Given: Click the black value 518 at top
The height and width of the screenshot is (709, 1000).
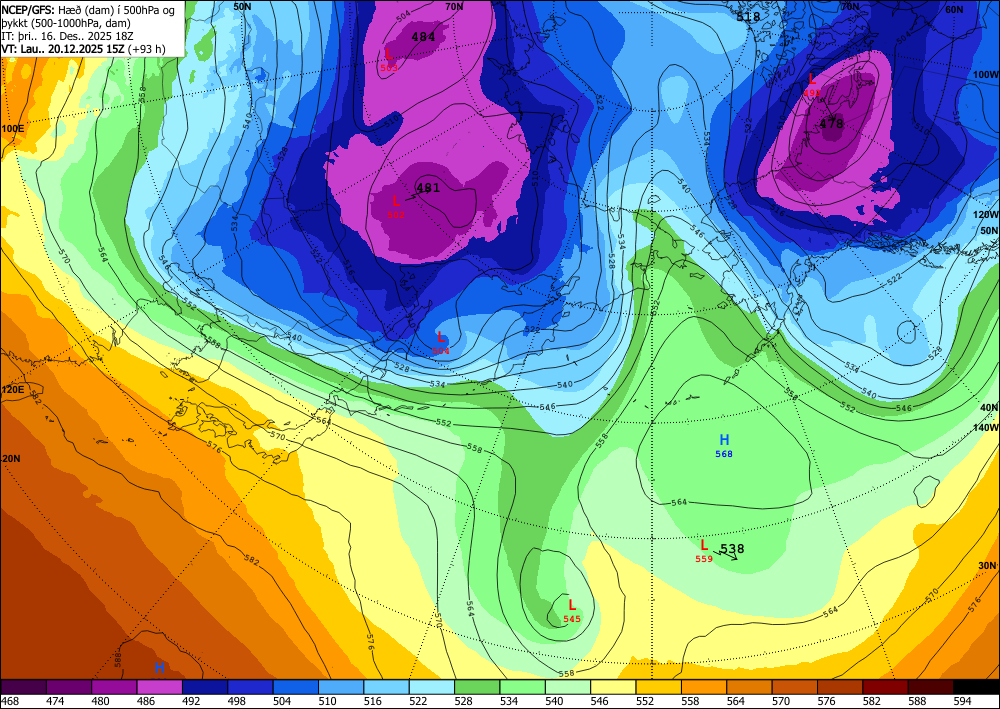Looking at the screenshot, I should (748, 17).
